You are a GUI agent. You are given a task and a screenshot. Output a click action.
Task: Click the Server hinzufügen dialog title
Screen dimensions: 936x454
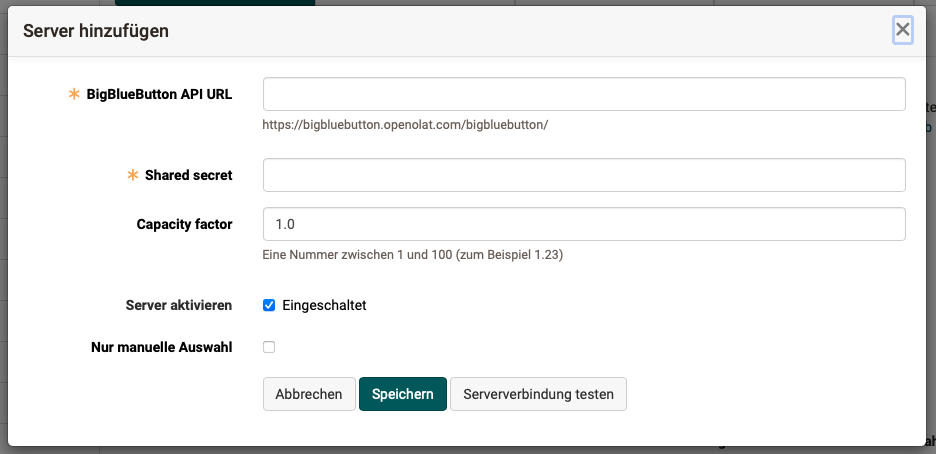[96, 31]
